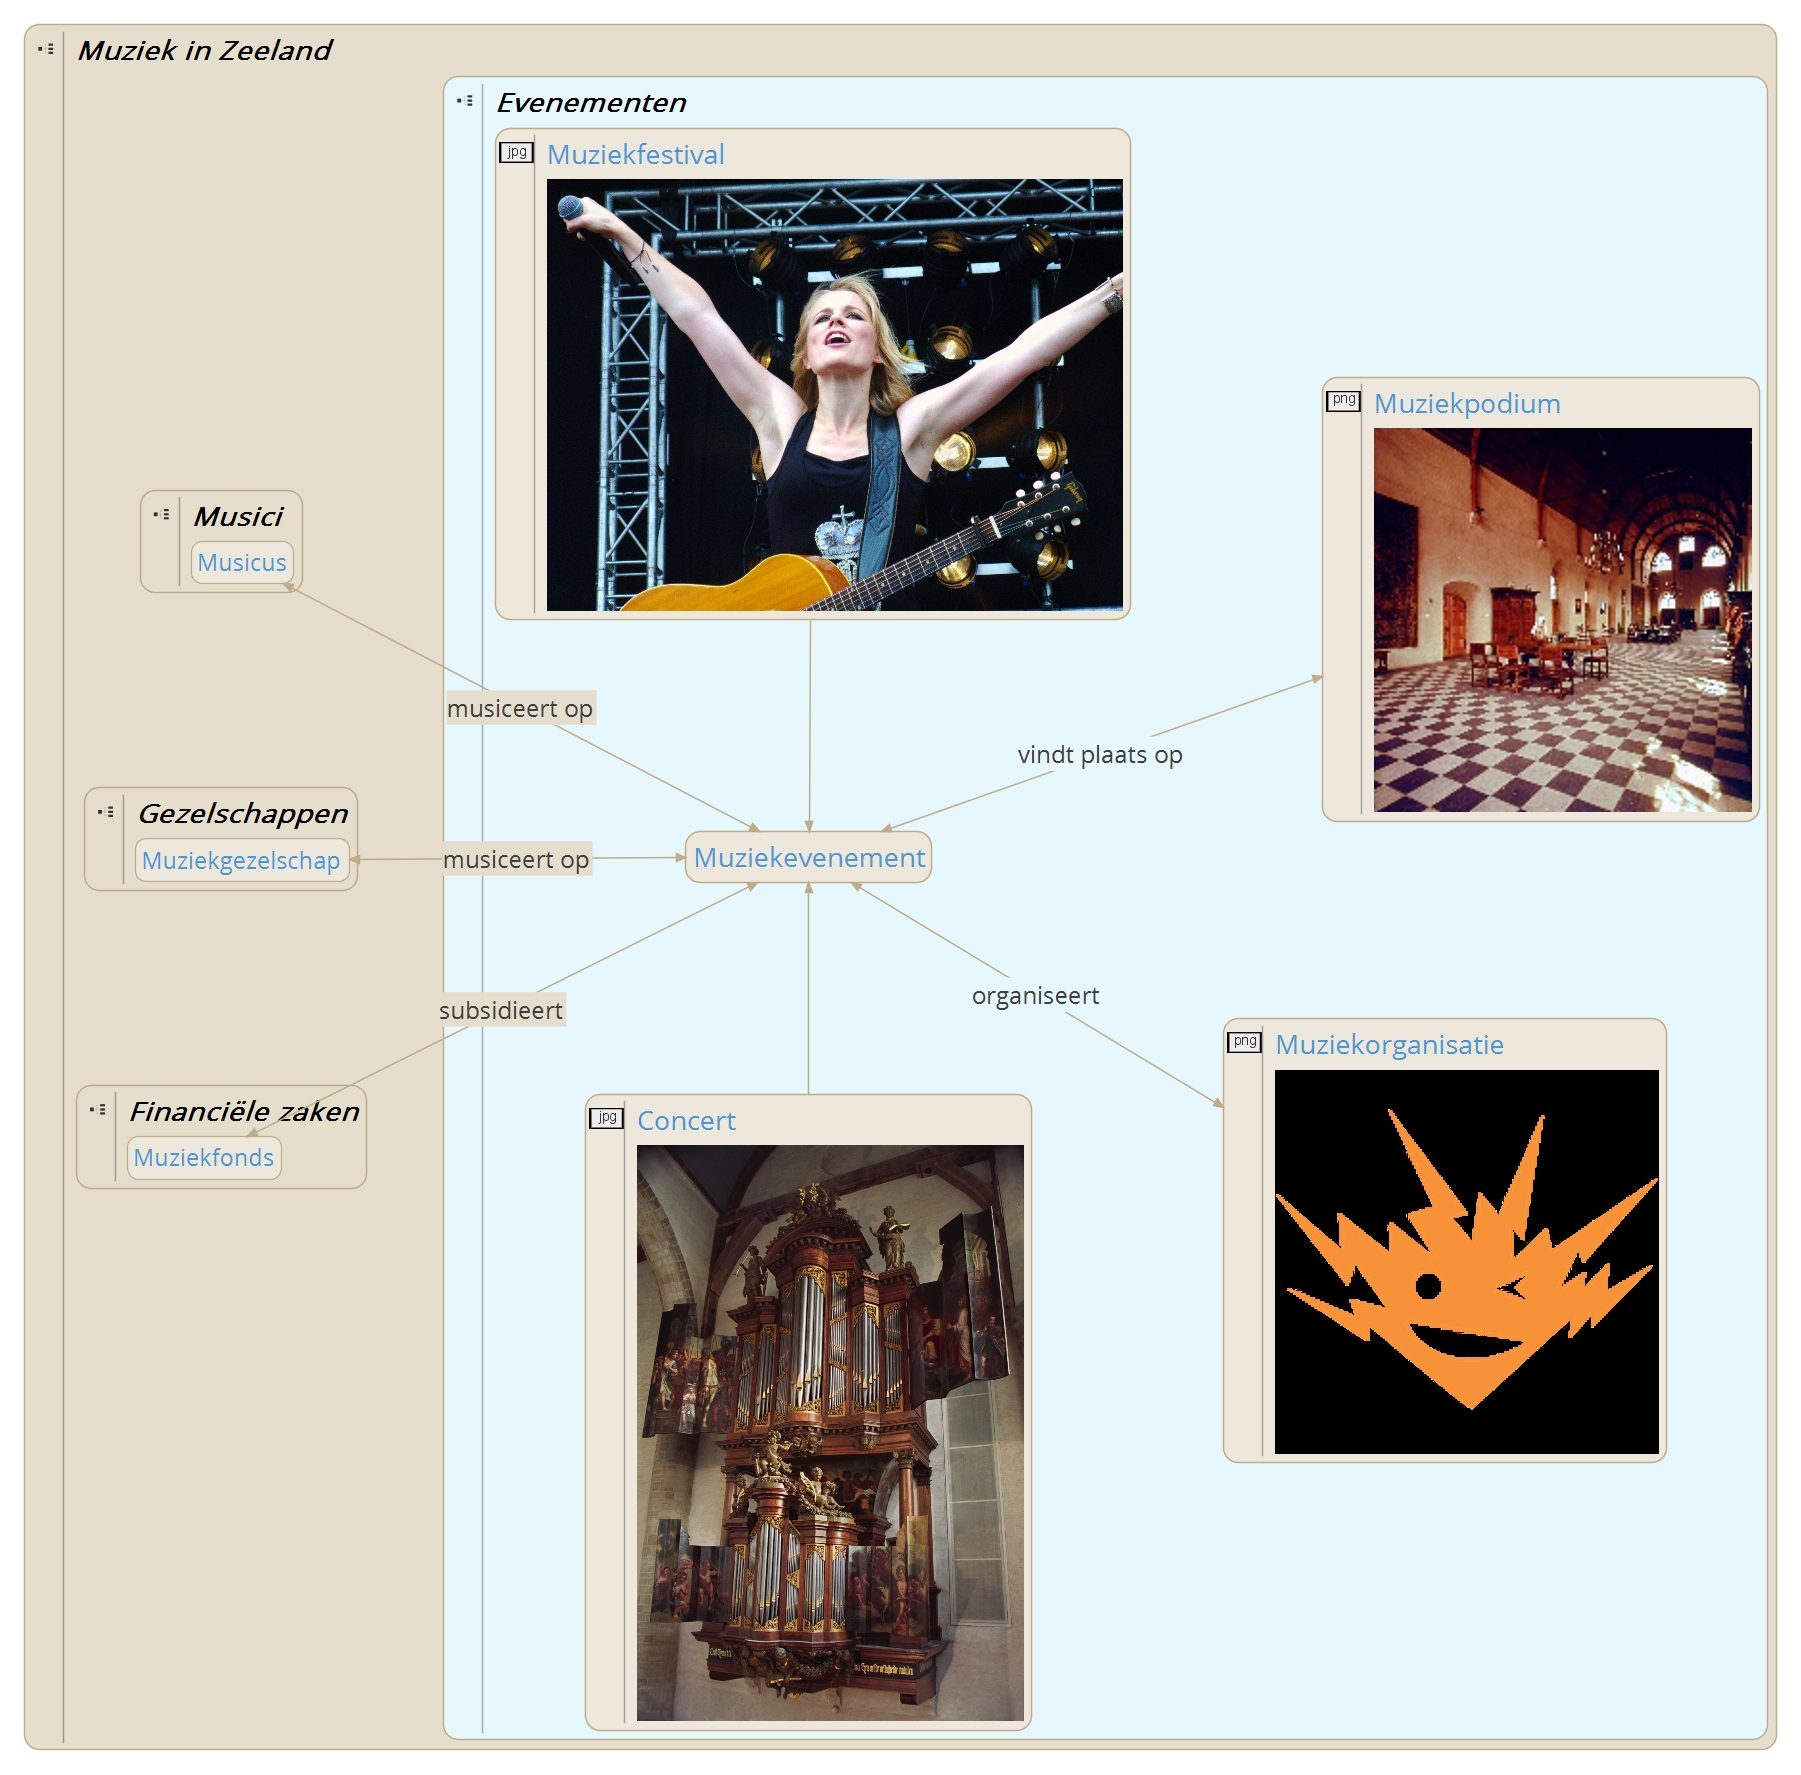Open the Muziekpodium title link
The image size is (1801, 1775).
click(1466, 404)
